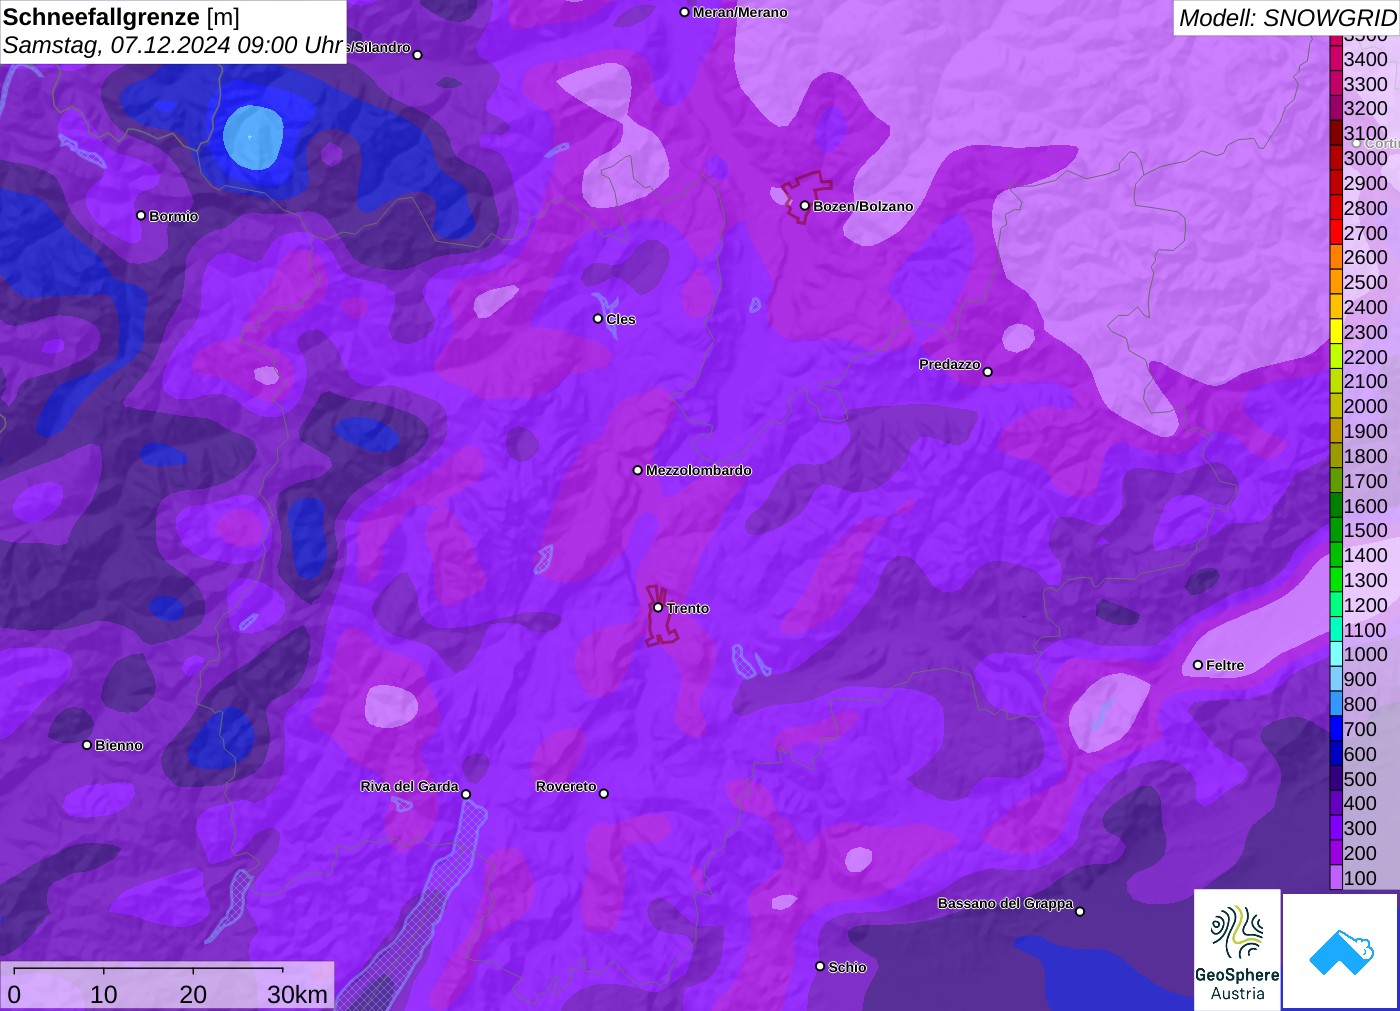Image resolution: width=1400 pixels, height=1011 pixels.
Task: Click the Bassano del Grappa marker dot
Action: click(x=1079, y=911)
